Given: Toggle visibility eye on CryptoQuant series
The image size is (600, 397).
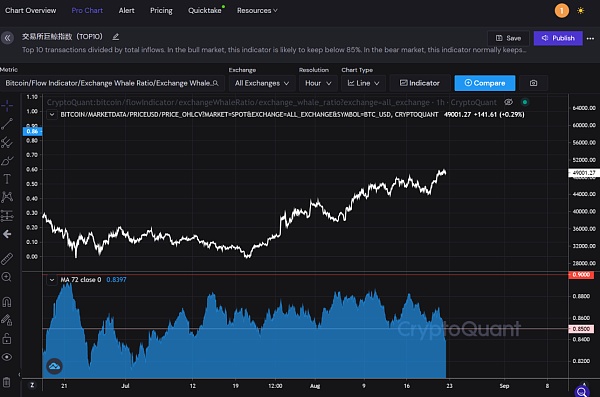Looking at the screenshot, I should (x=508, y=102).
